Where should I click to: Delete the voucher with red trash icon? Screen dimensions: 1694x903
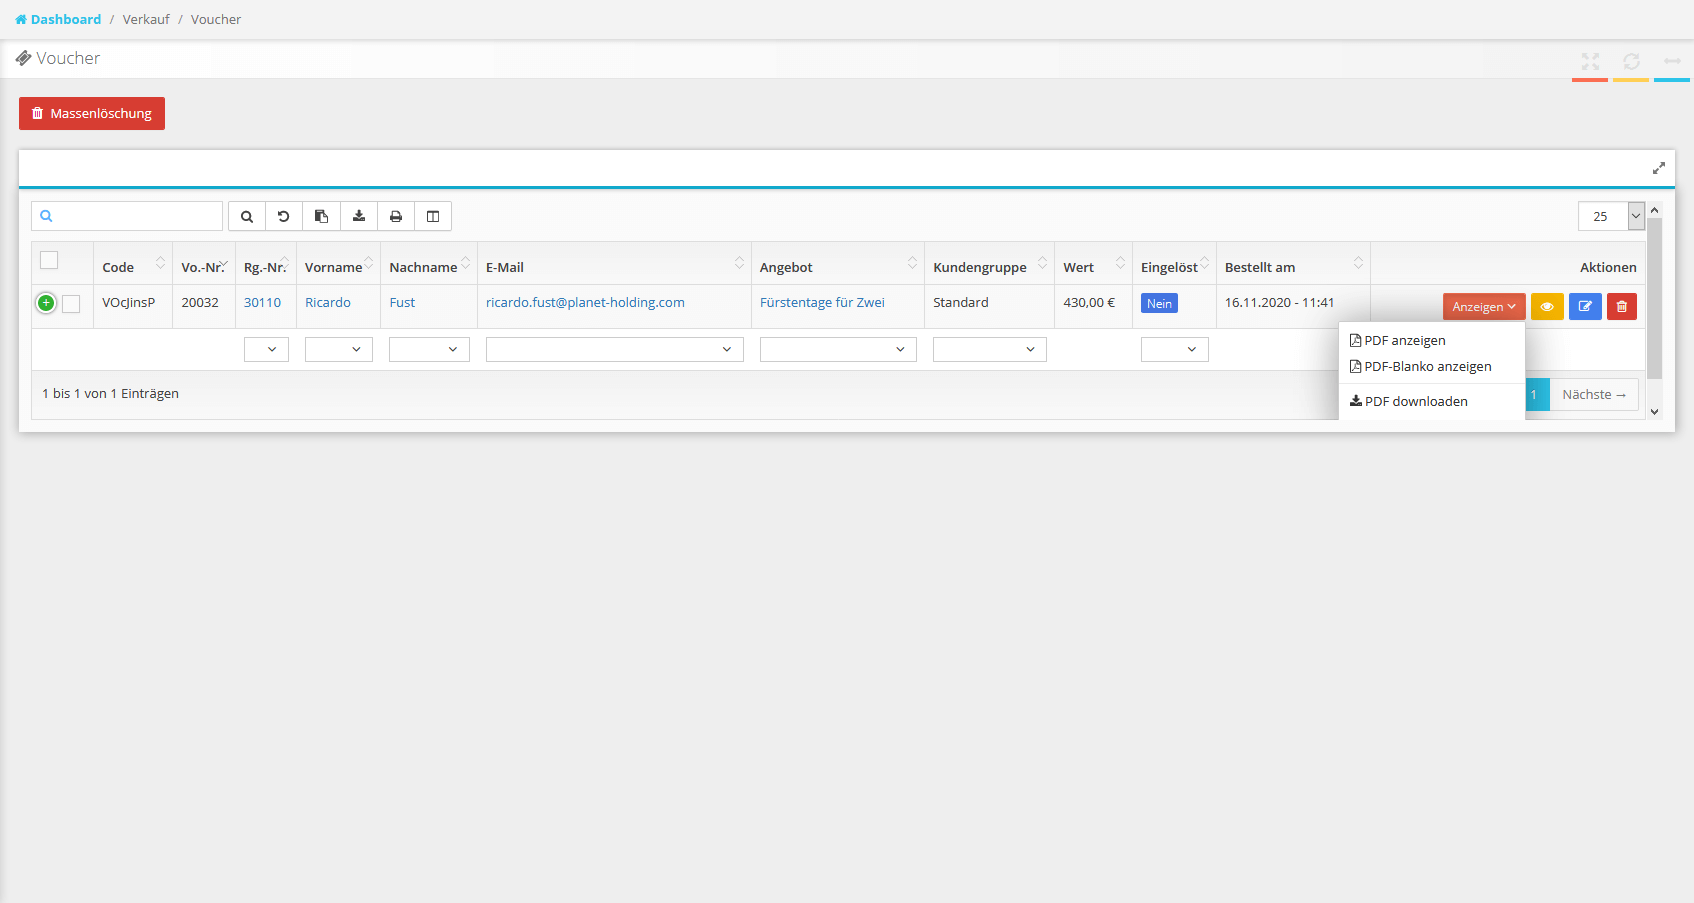(1622, 307)
